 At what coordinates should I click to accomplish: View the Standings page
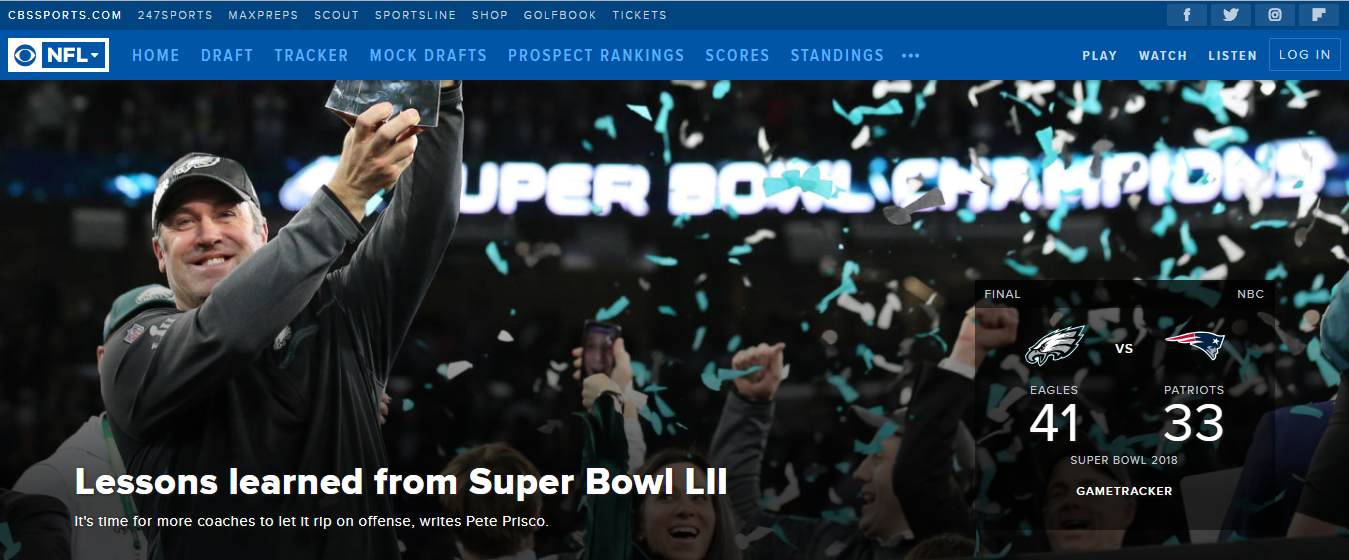point(837,56)
